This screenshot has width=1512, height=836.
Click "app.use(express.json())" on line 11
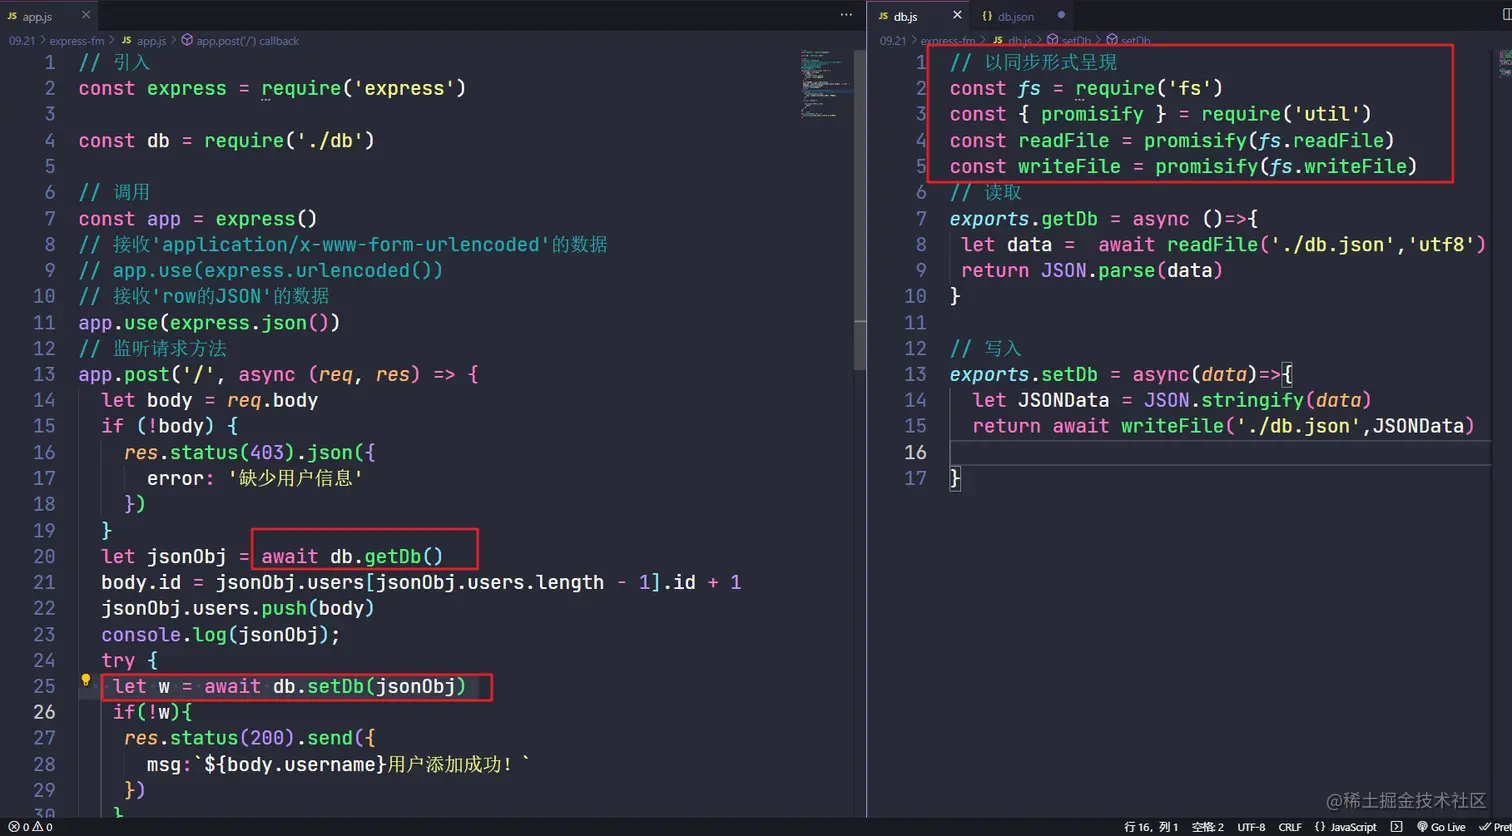pyautogui.click(x=210, y=323)
